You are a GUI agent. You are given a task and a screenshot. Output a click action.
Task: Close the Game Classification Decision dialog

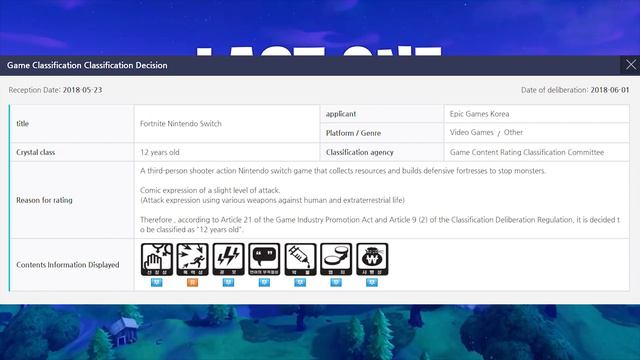(631, 65)
